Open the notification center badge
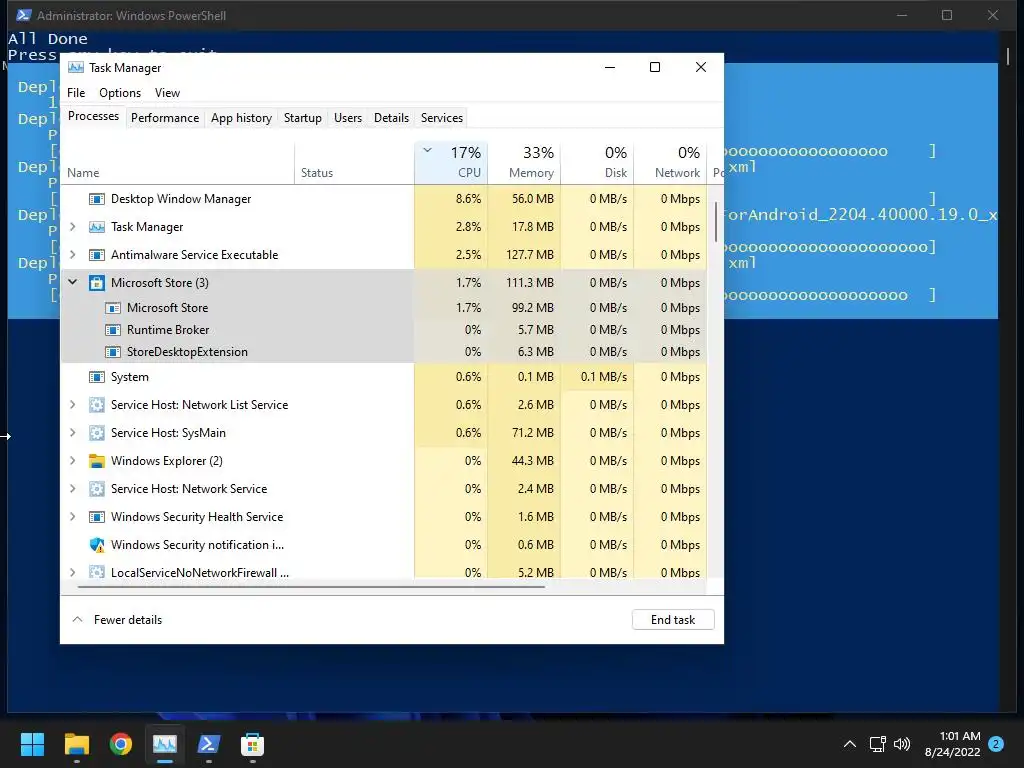The image size is (1024, 768). click(x=996, y=744)
